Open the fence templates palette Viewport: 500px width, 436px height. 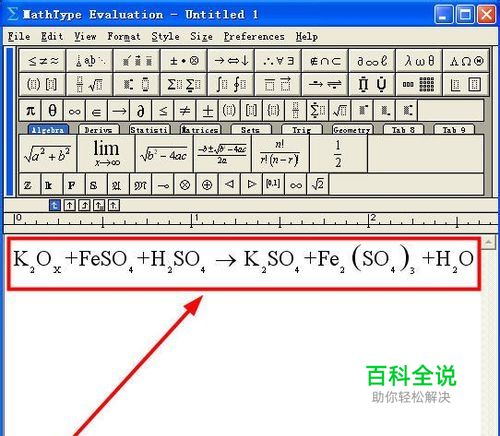tap(43, 84)
